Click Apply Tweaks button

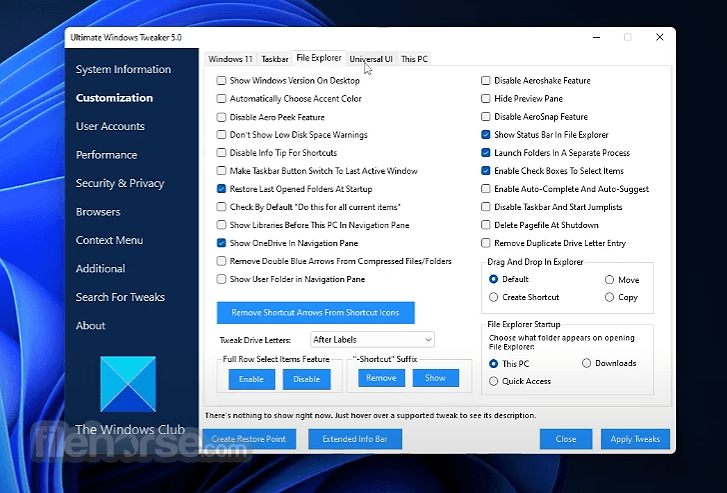[635, 439]
